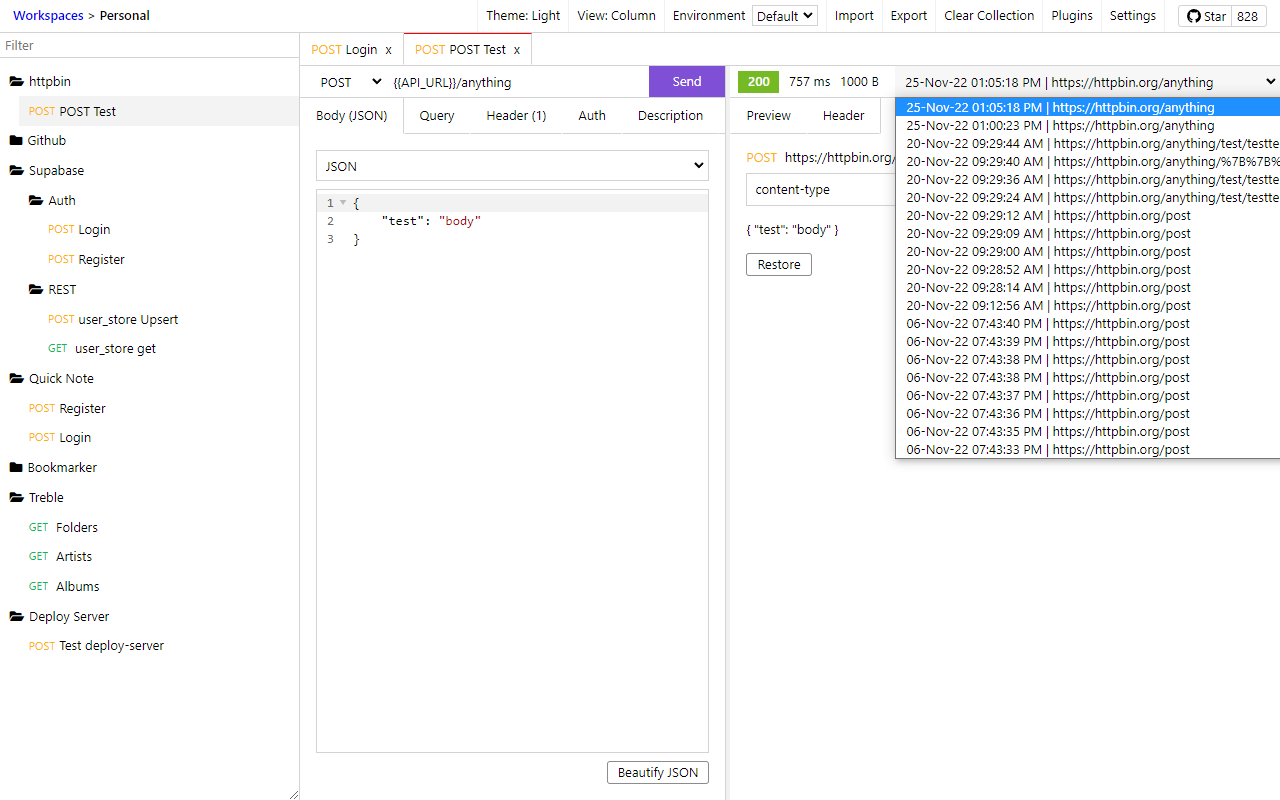Select history entry 20-Nov-22 09:29:40 AM

click(x=1088, y=162)
